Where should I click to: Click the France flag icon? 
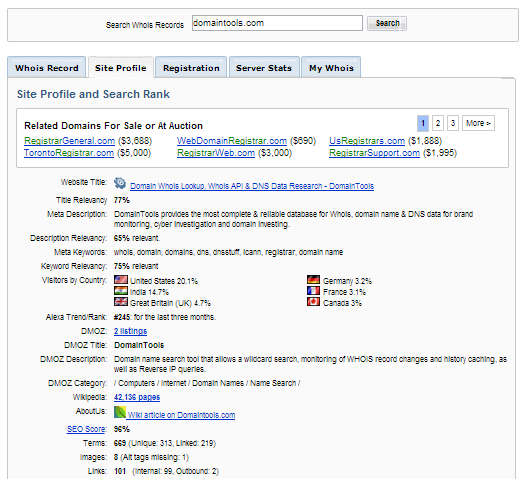click(314, 291)
